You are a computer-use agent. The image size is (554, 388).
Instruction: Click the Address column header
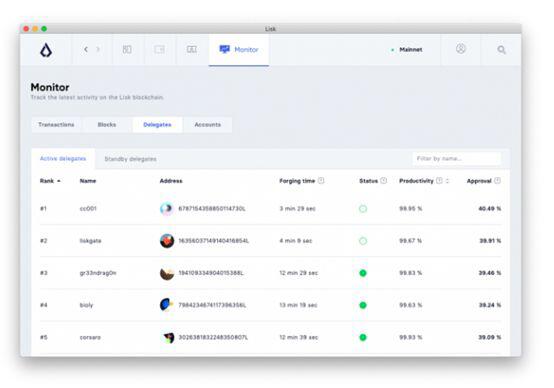click(x=171, y=181)
